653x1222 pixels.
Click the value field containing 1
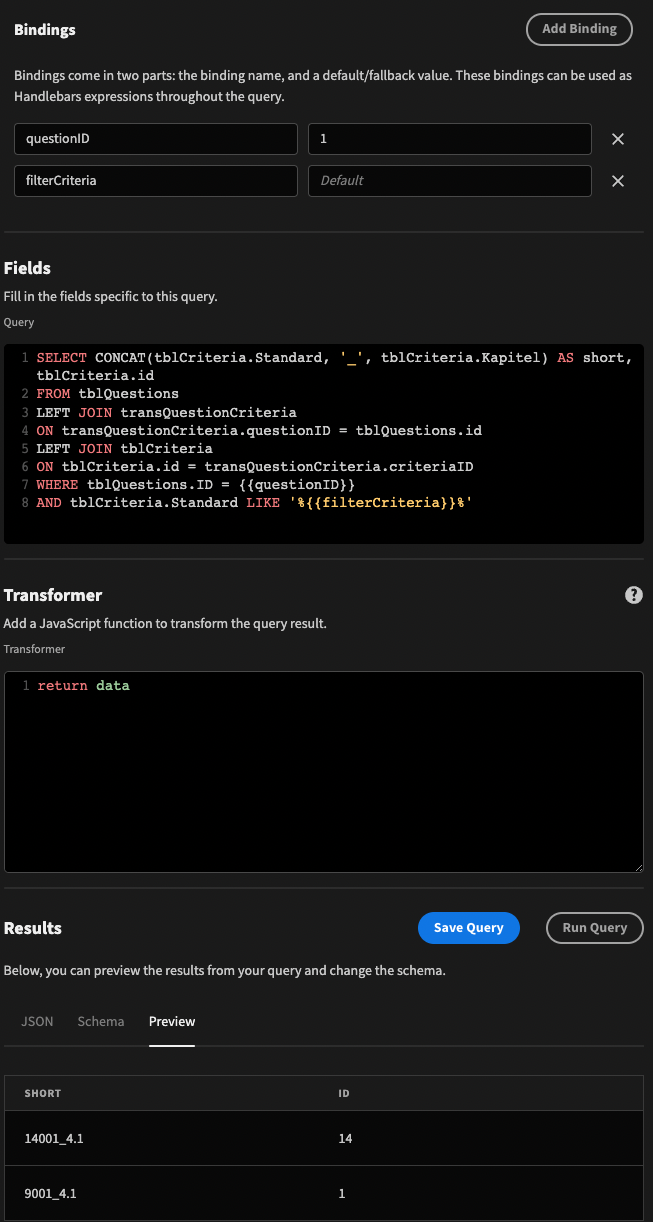(x=449, y=139)
